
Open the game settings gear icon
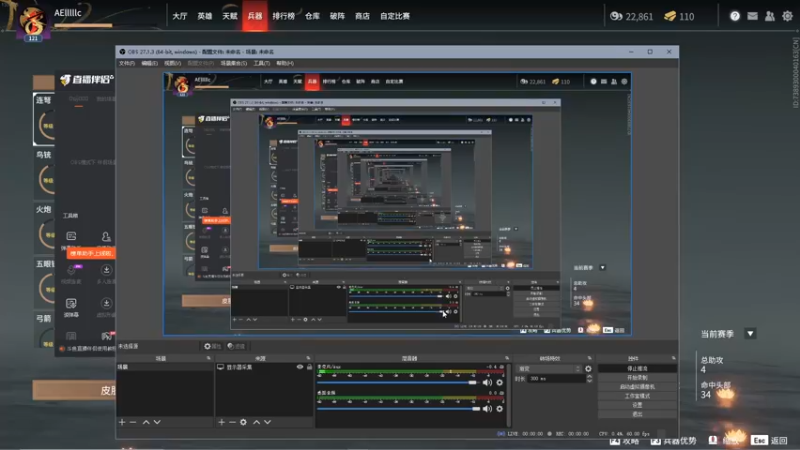click(787, 16)
